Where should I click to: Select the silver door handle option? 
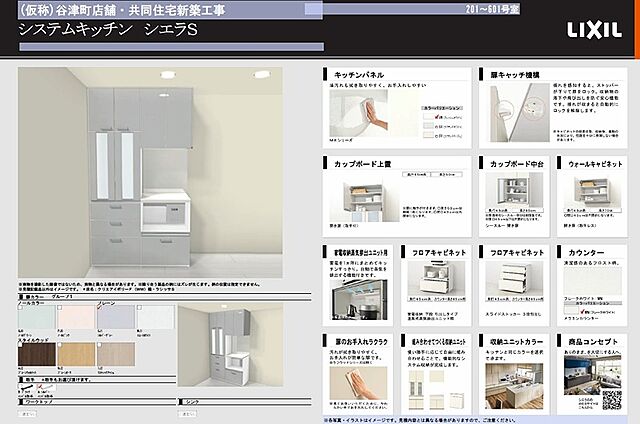(45, 387)
